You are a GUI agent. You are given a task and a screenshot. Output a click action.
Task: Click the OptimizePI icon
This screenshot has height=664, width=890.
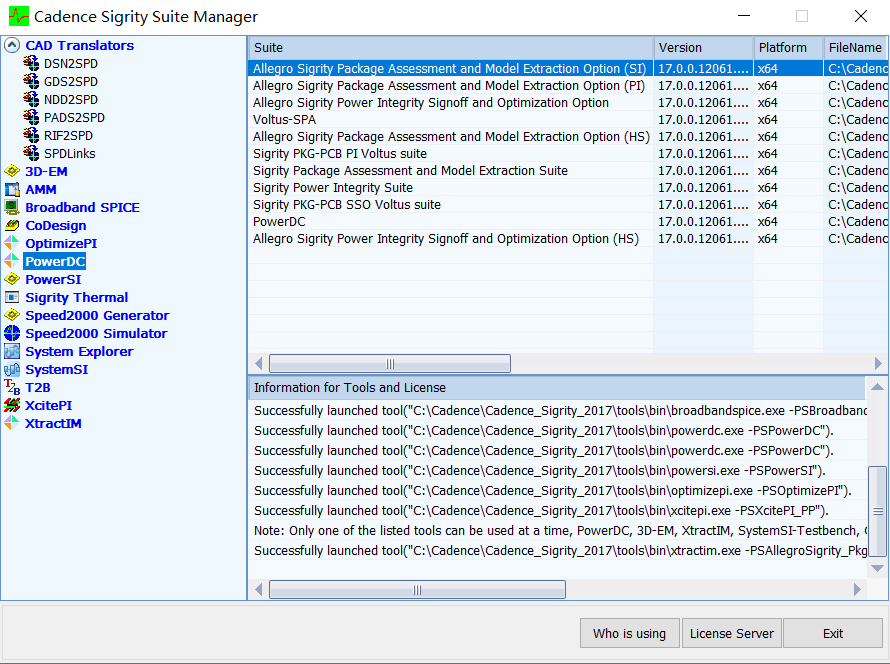click(x=12, y=243)
